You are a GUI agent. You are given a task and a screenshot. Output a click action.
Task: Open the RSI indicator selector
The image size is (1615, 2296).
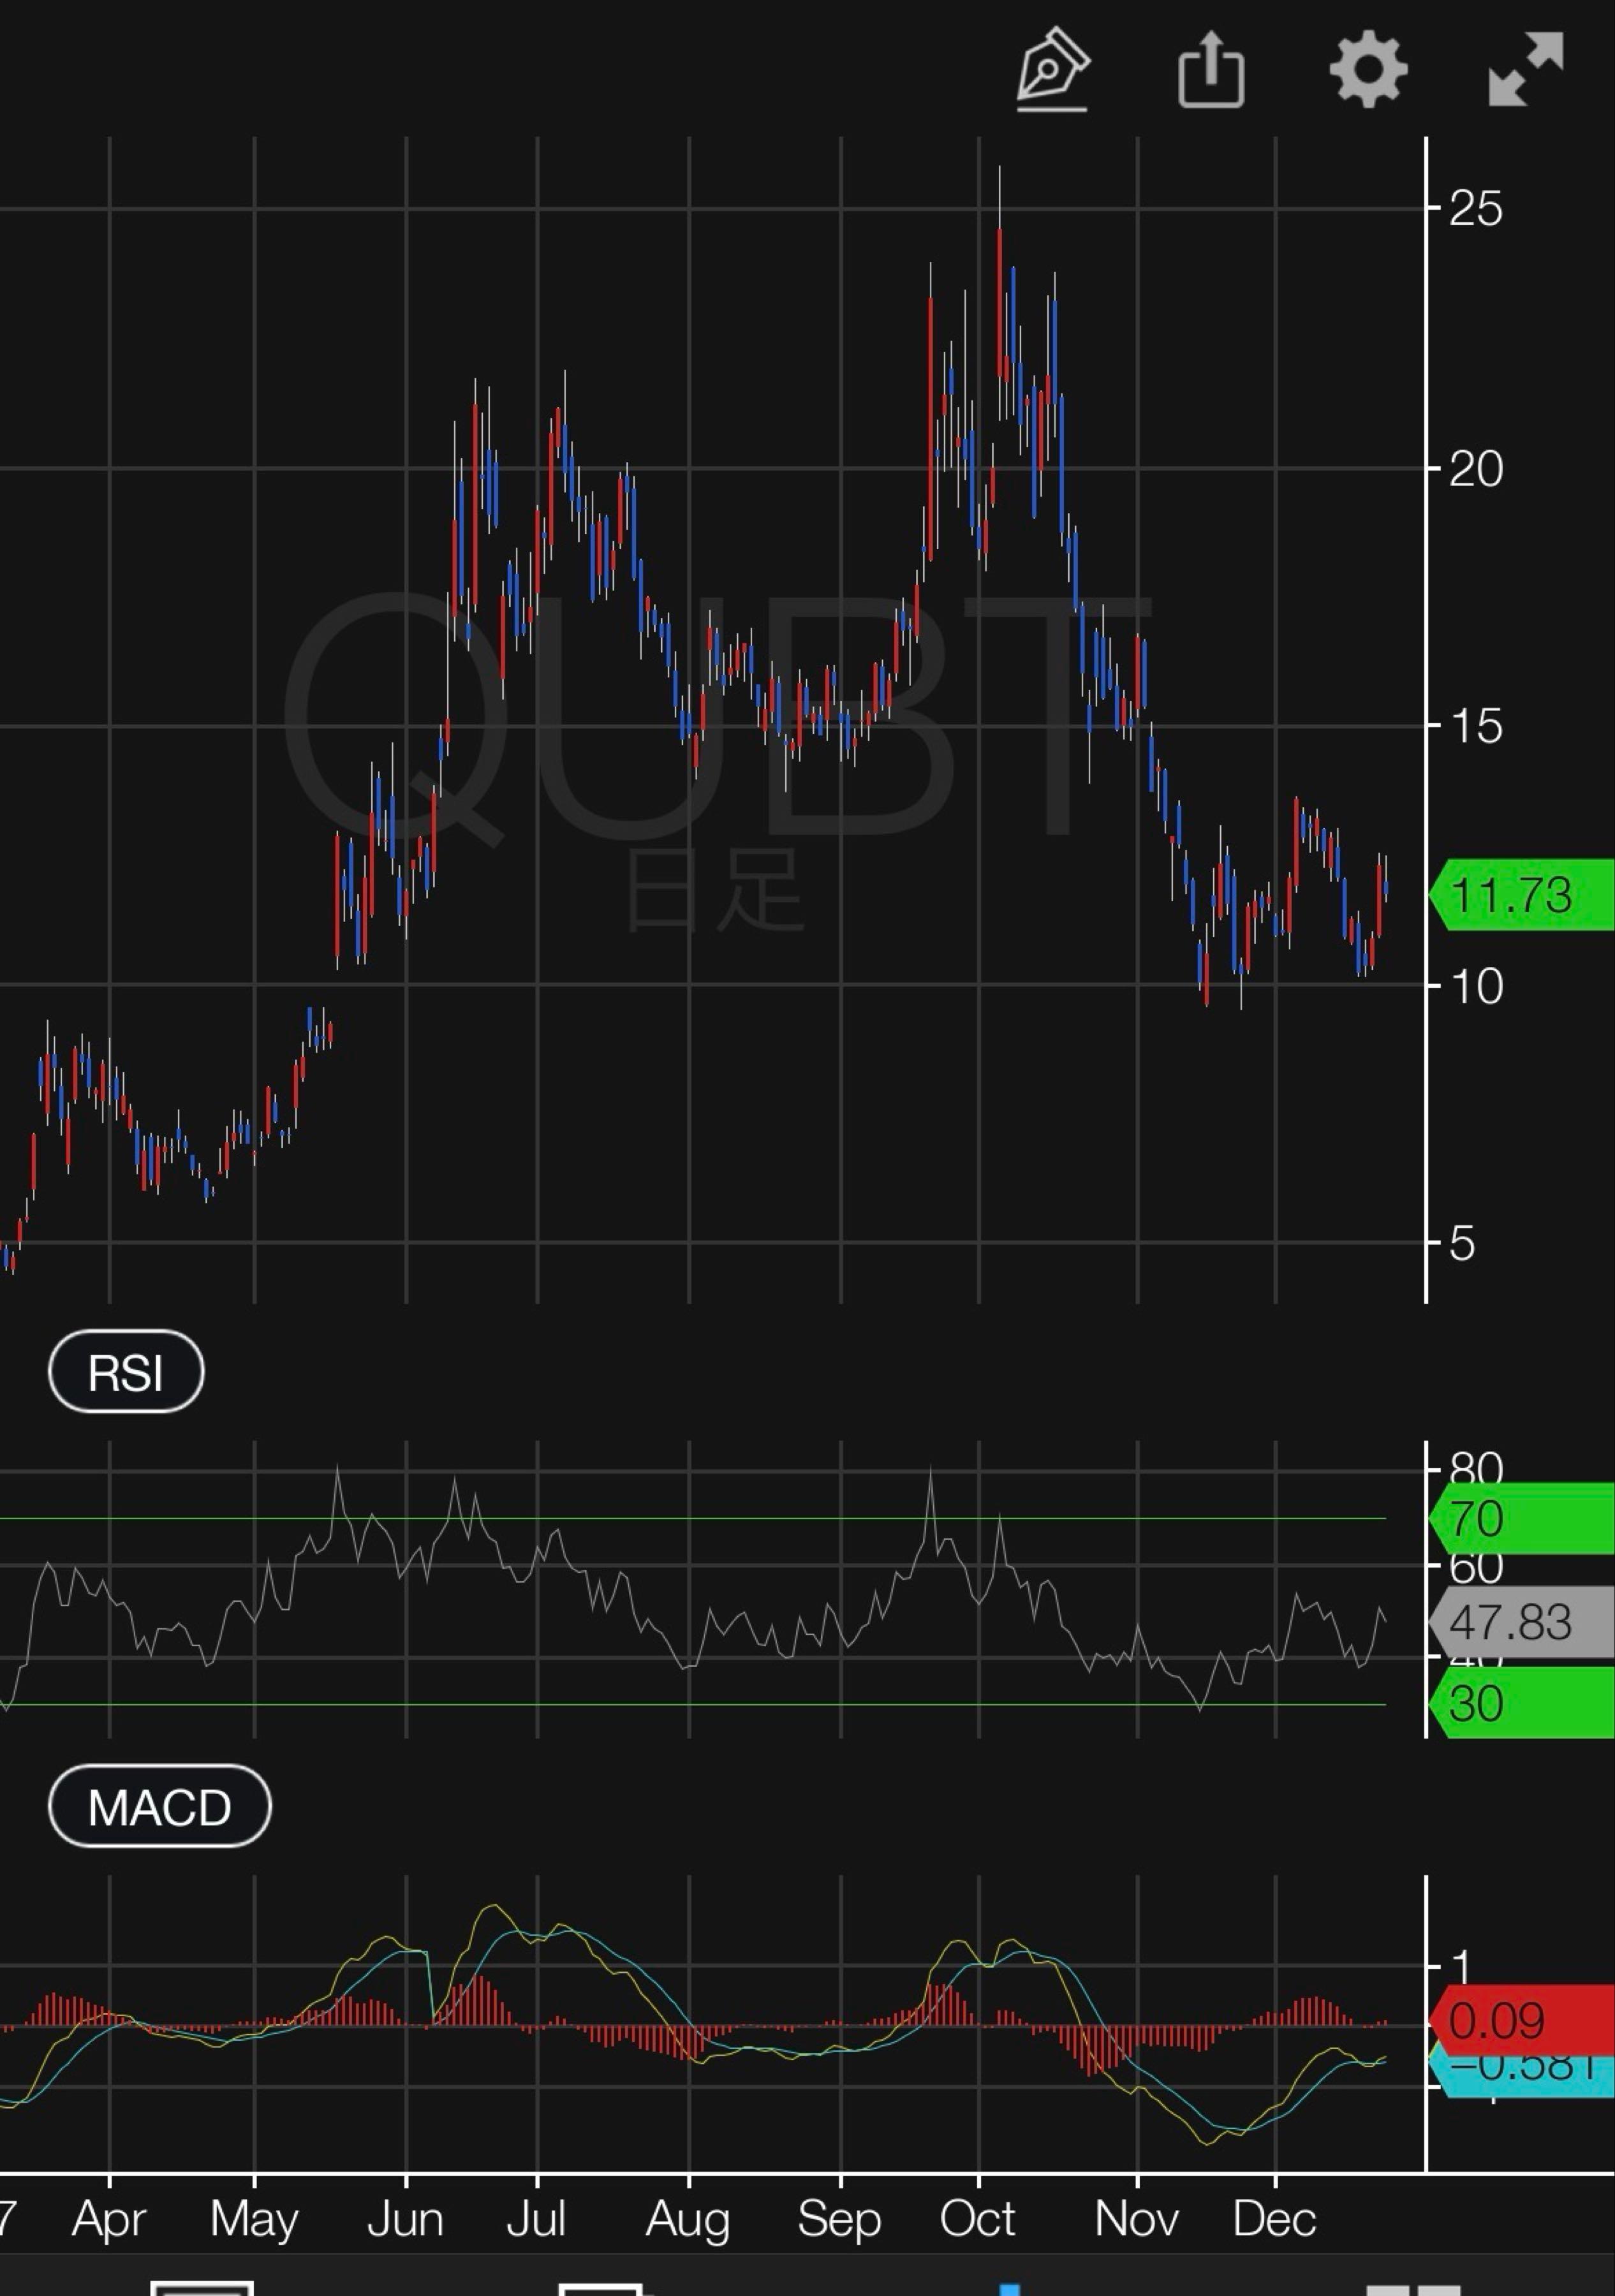point(126,1372)
